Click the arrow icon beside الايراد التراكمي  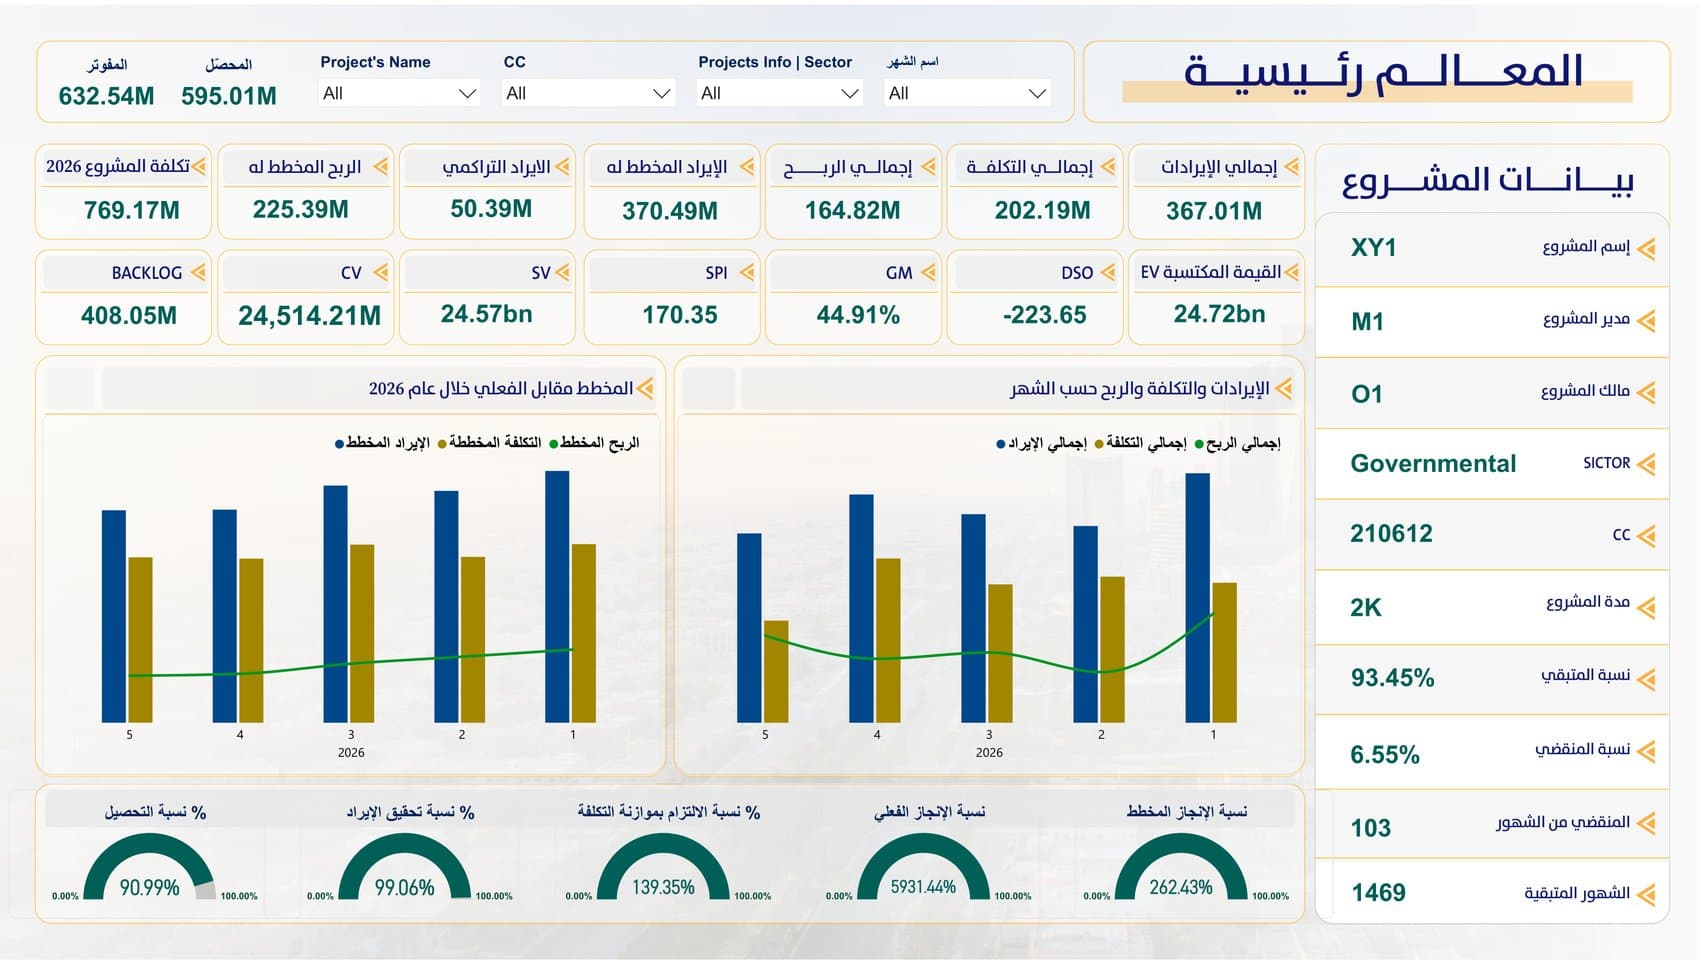[x=562, y=166]
